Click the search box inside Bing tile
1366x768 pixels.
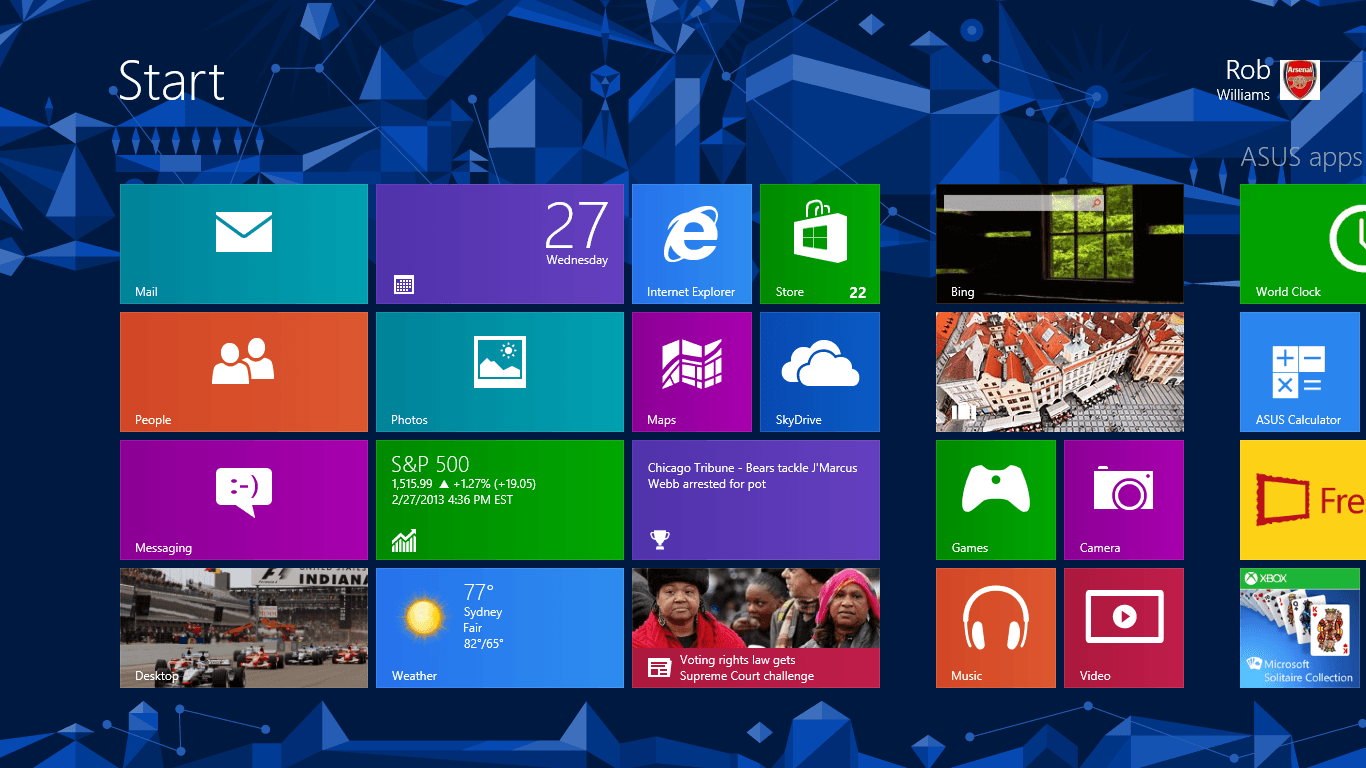[1024, 202]
